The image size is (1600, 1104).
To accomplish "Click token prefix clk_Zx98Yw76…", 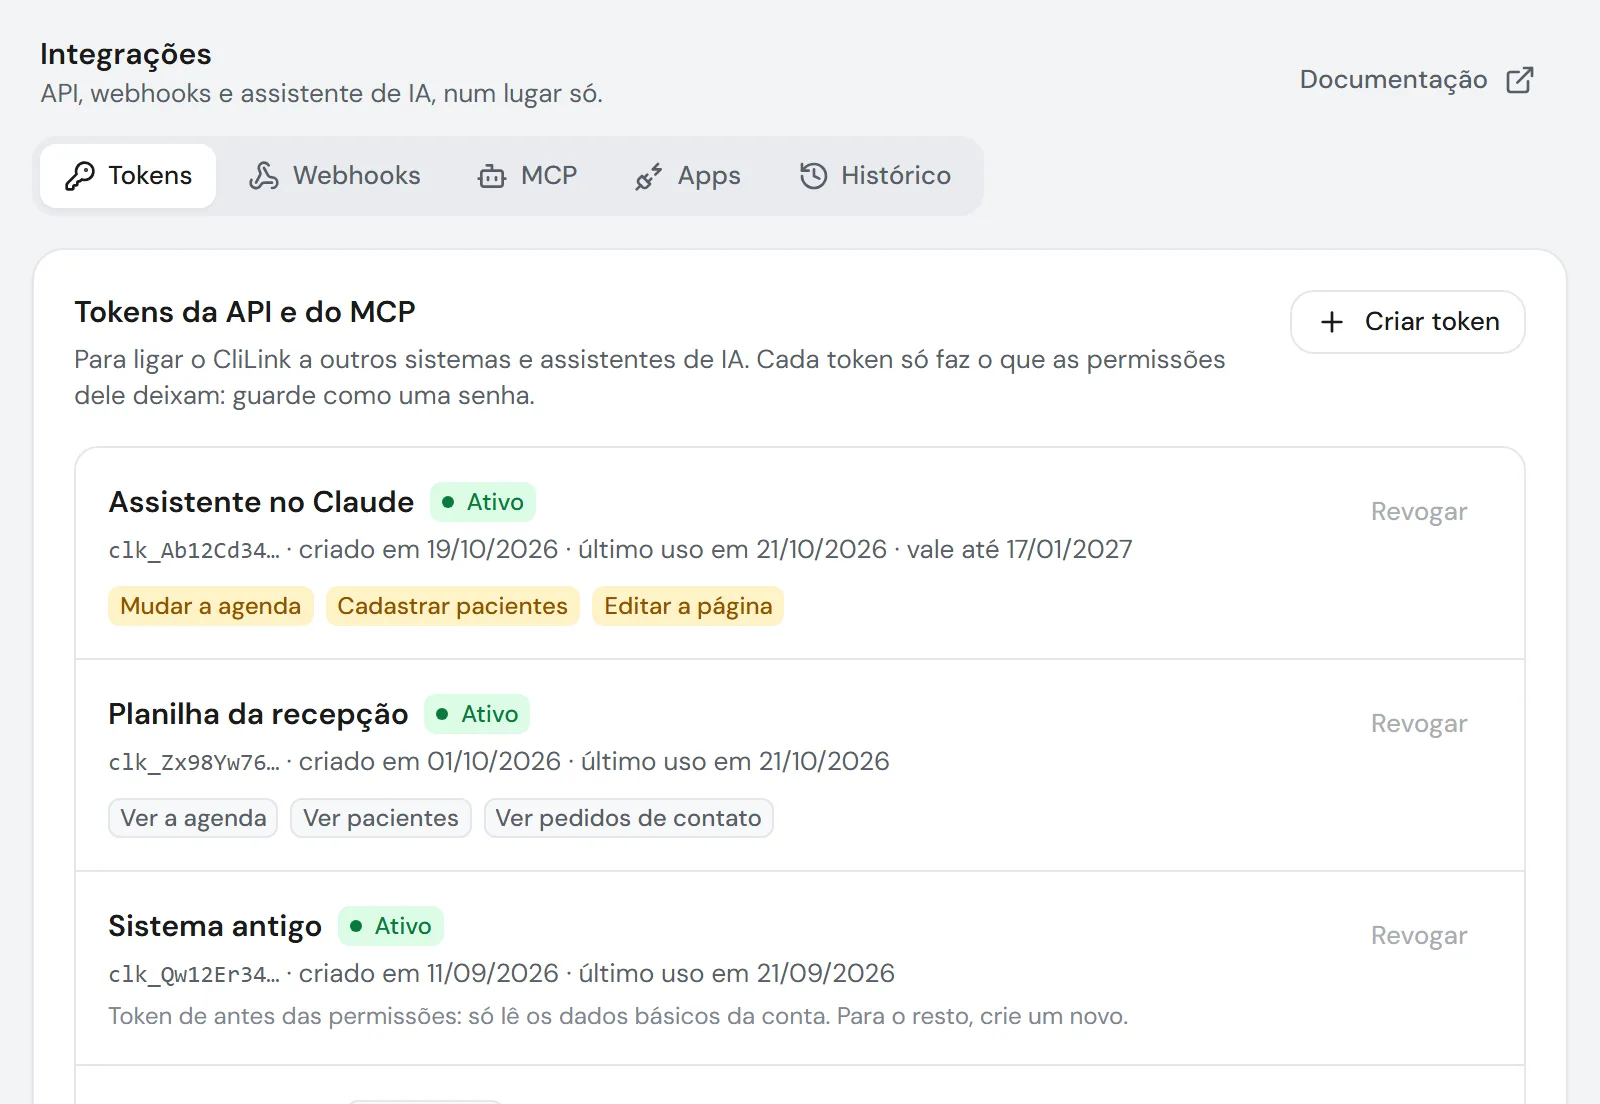I will [194, 762].
